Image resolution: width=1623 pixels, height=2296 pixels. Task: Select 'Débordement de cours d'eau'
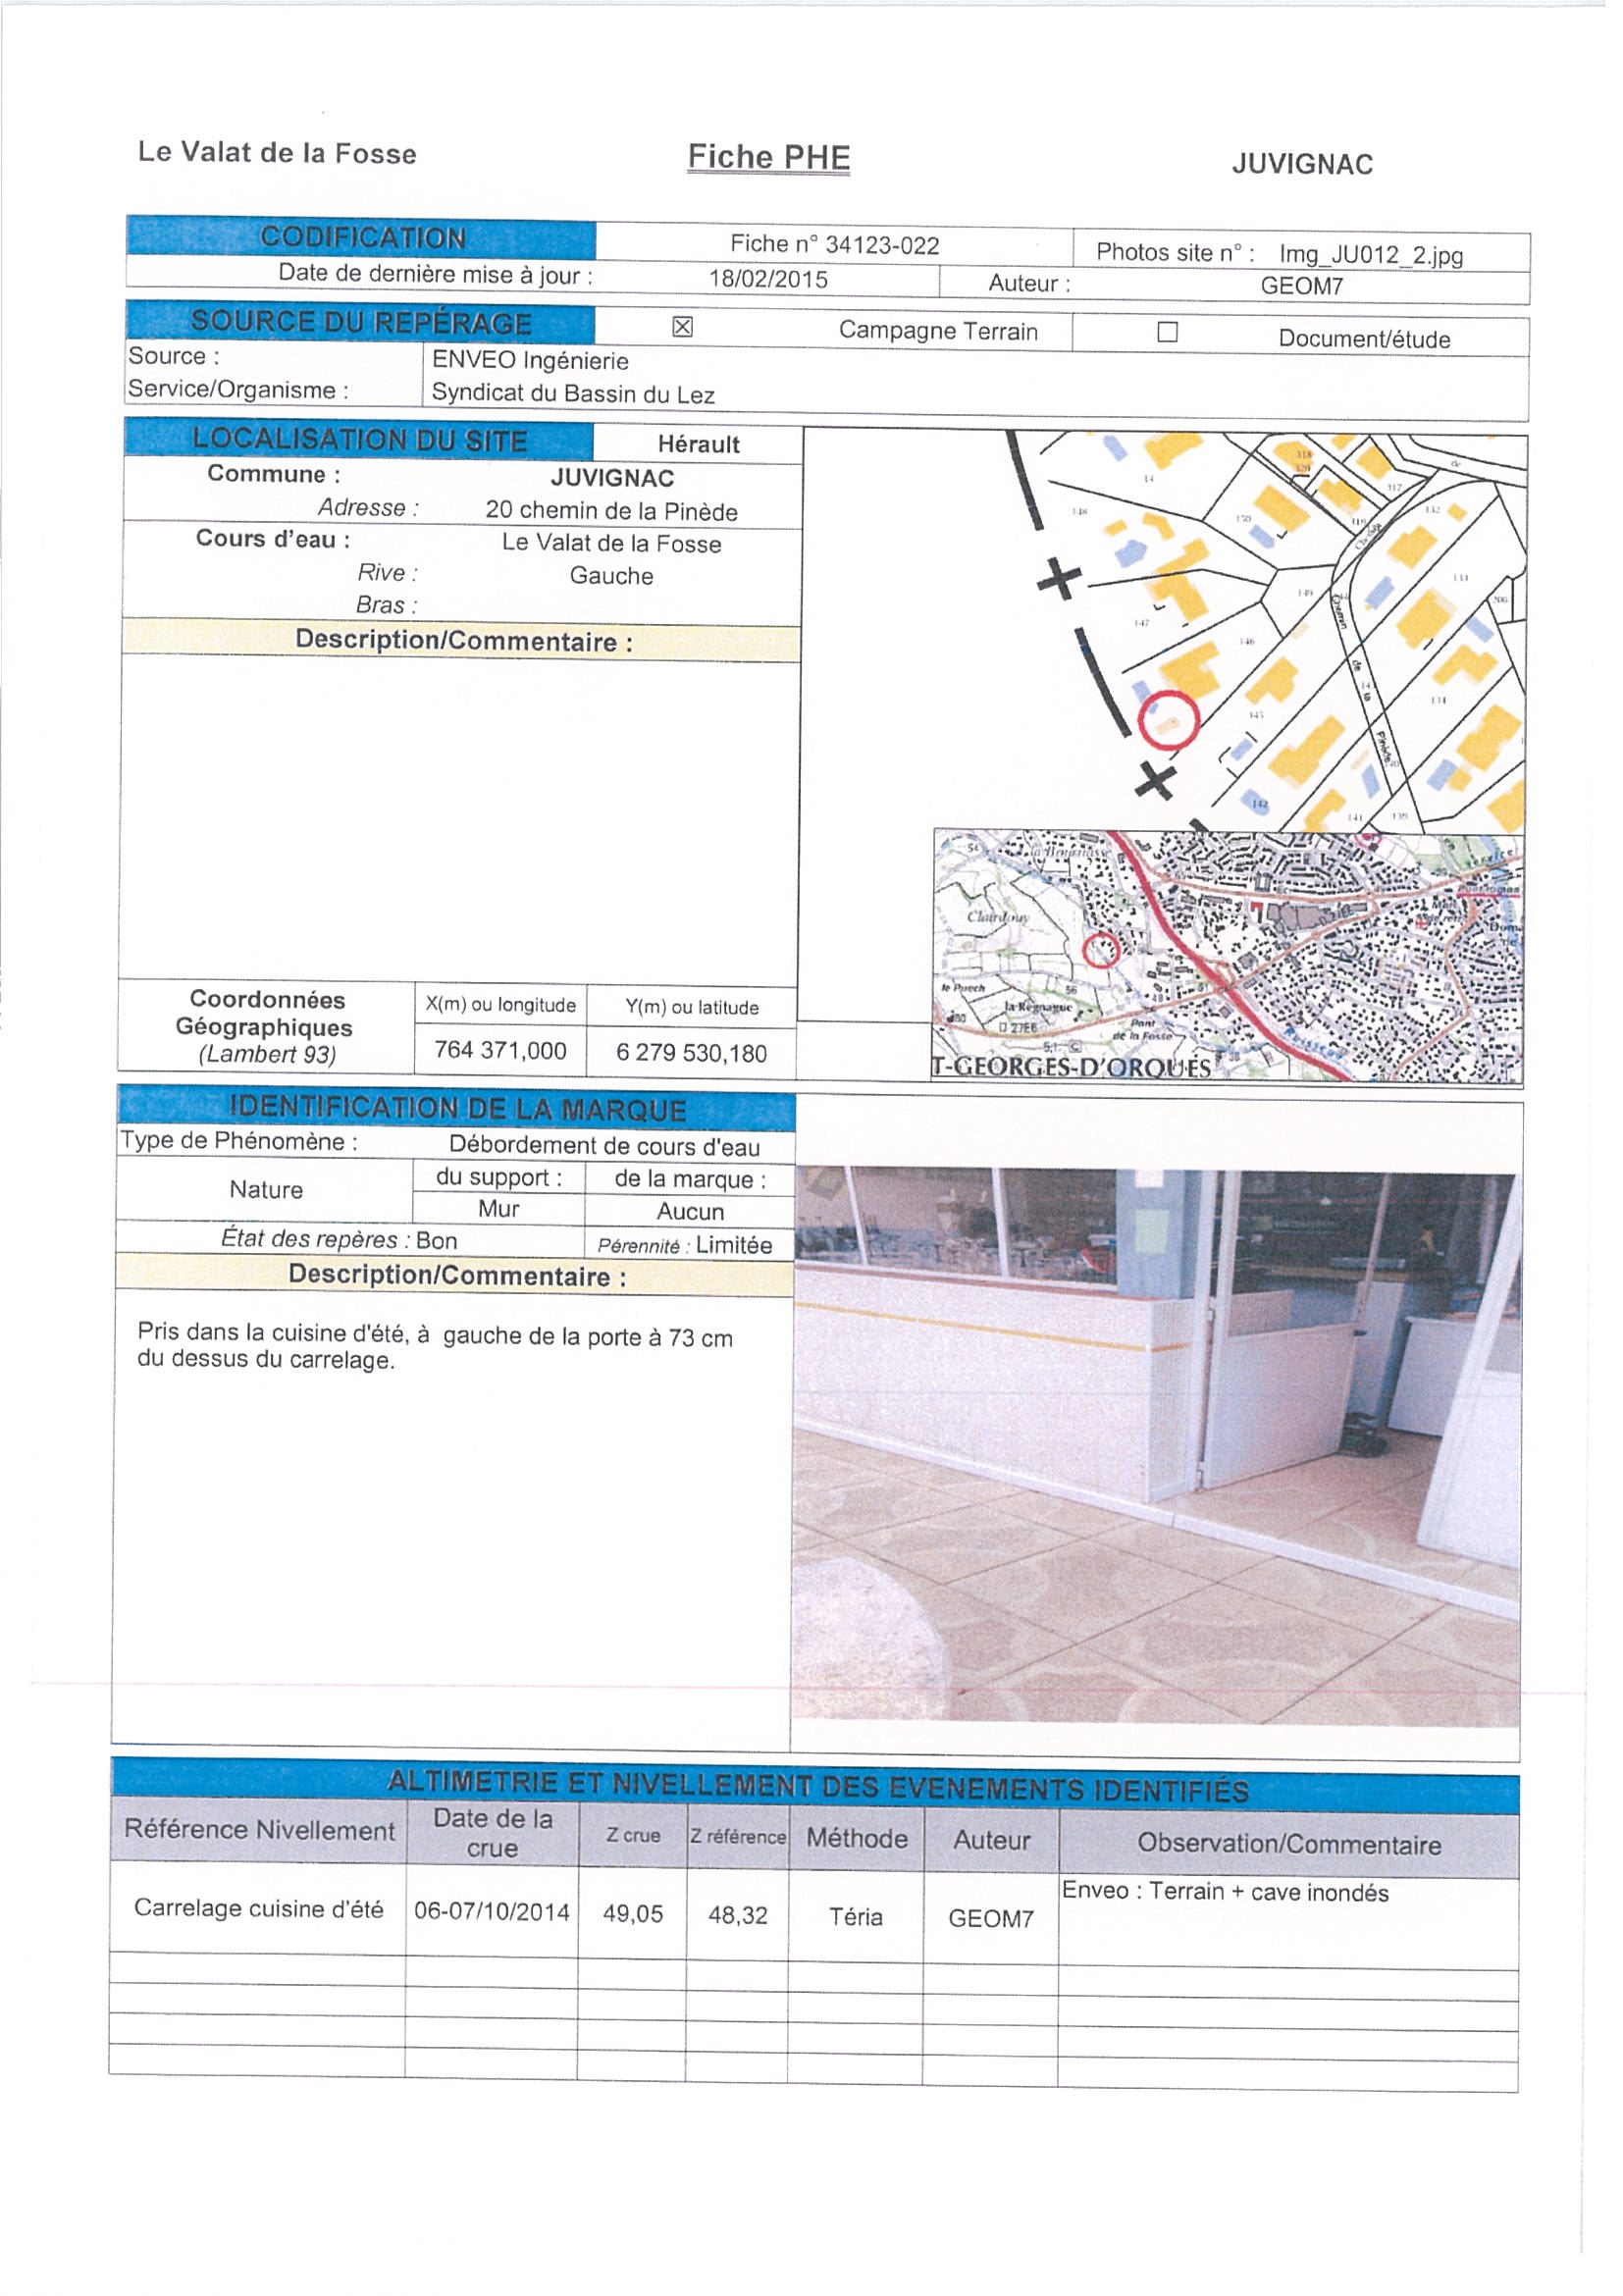pos(604,1146)
